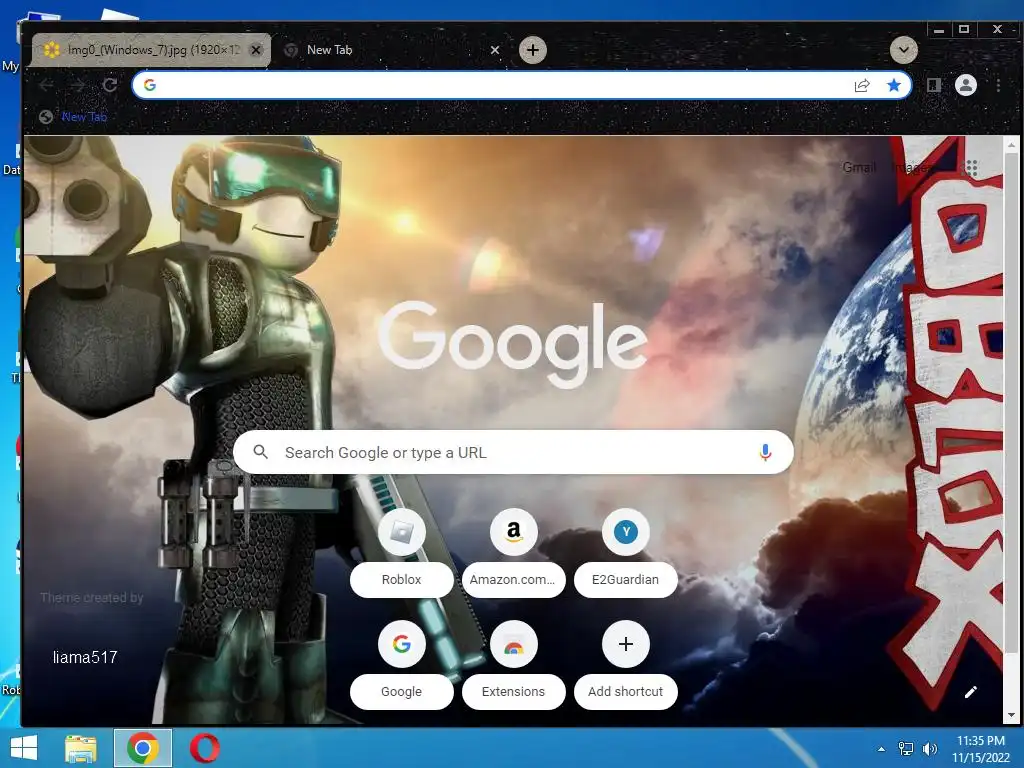
Task: Switch to Img0_(Windows_7).jpg tab
Action: coord(152,50)
